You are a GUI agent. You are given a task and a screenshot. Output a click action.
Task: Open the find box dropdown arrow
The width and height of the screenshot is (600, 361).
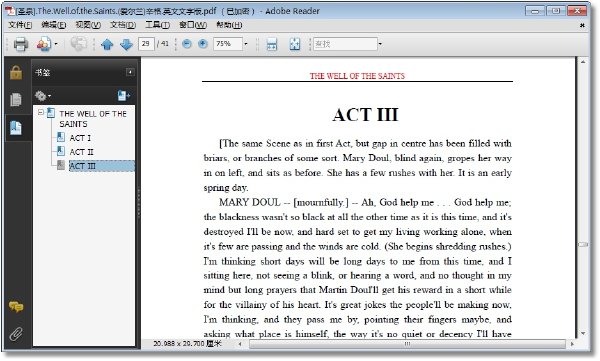[380, 44]
